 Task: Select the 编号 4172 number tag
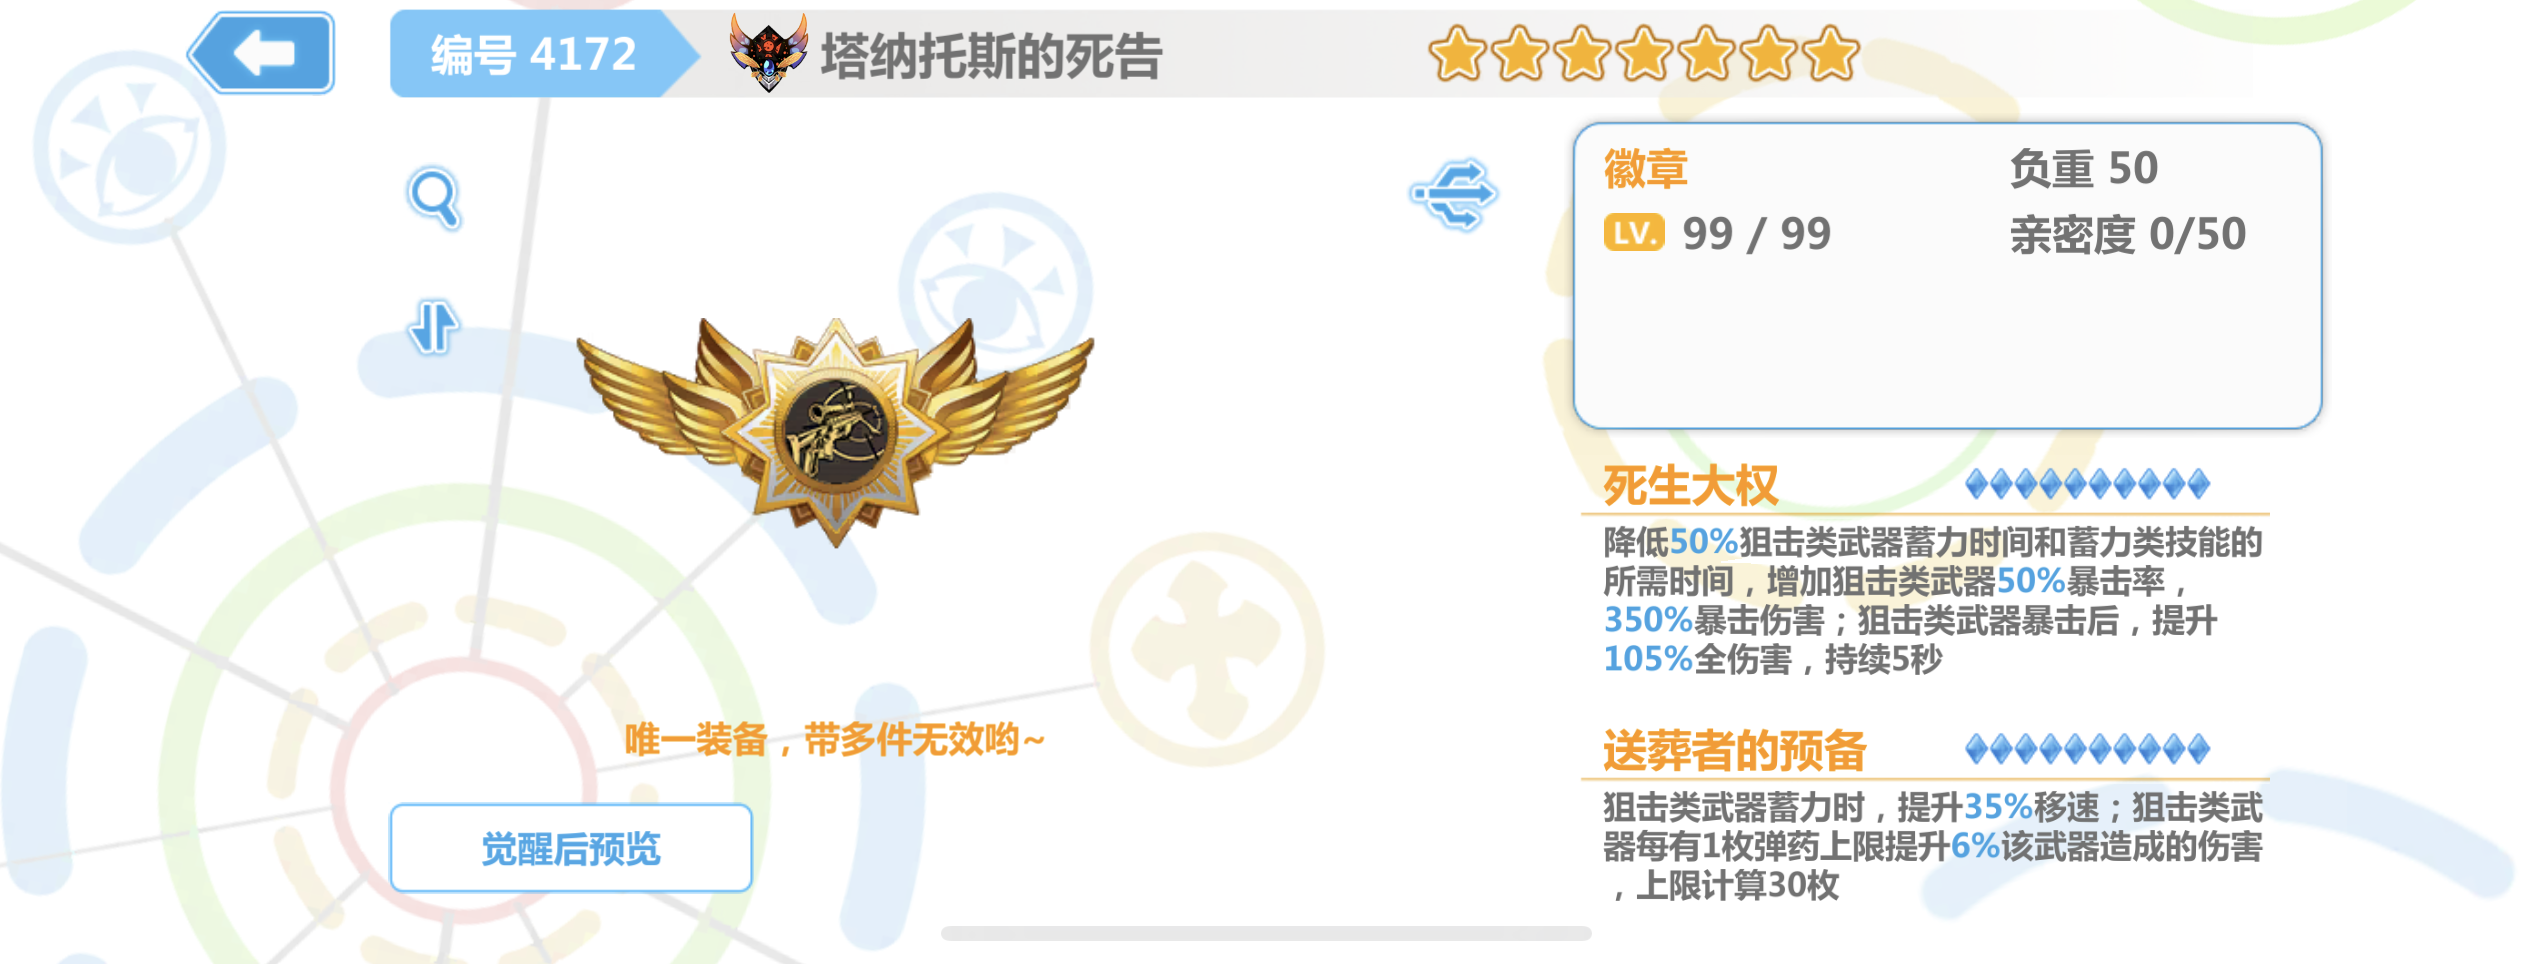pos(534,54)
